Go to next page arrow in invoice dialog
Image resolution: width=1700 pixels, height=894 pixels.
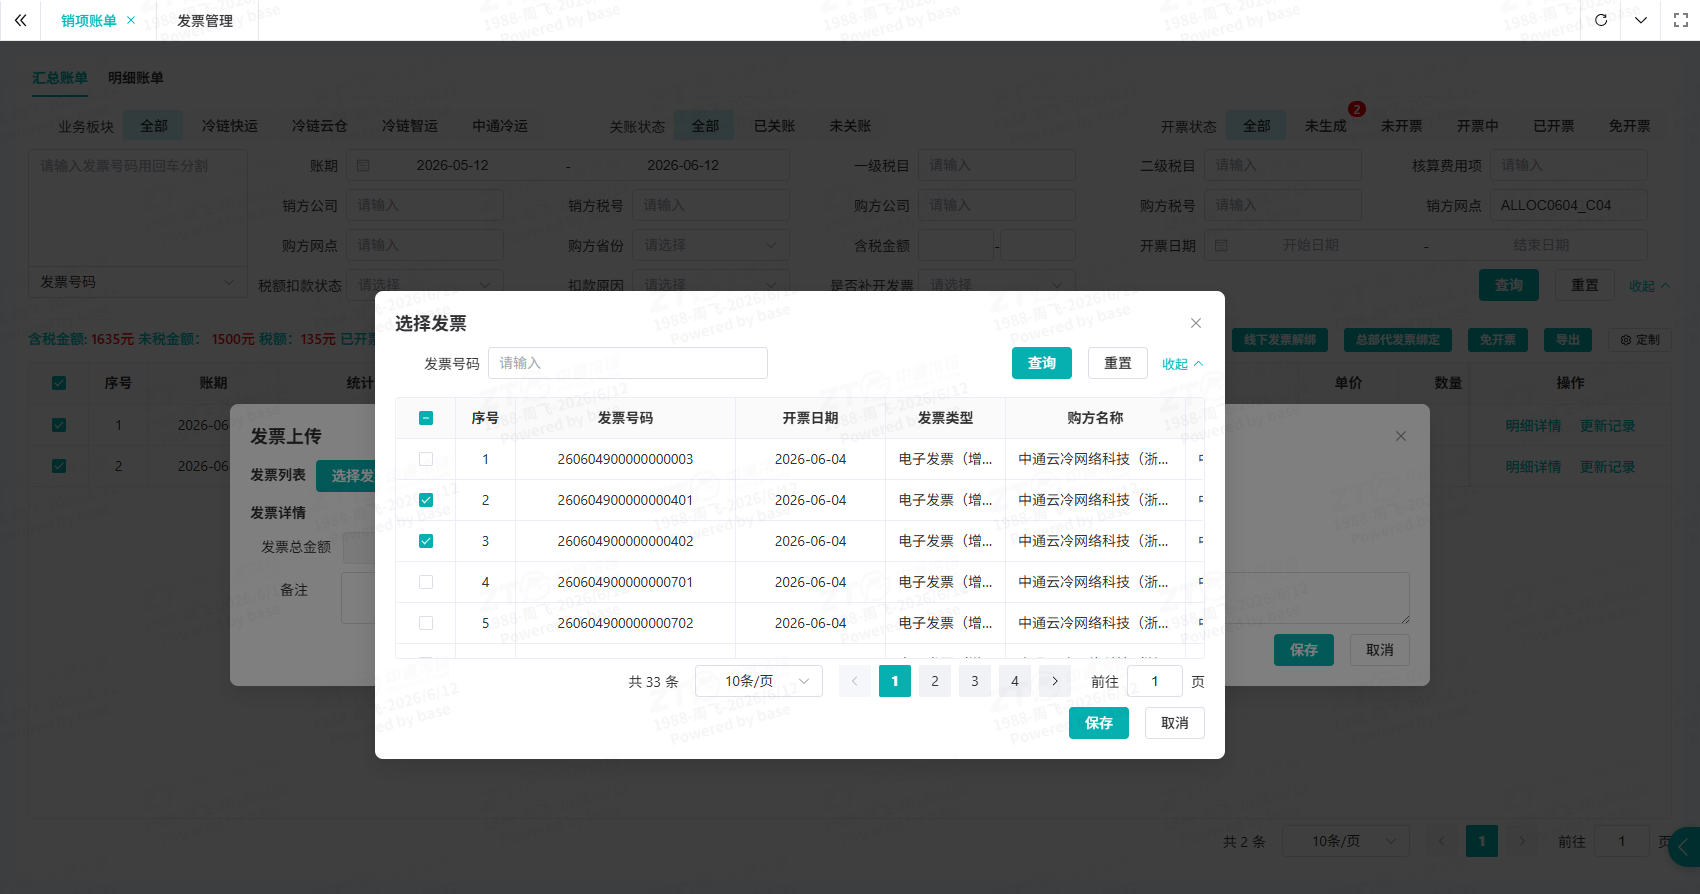click(1055, 681)
